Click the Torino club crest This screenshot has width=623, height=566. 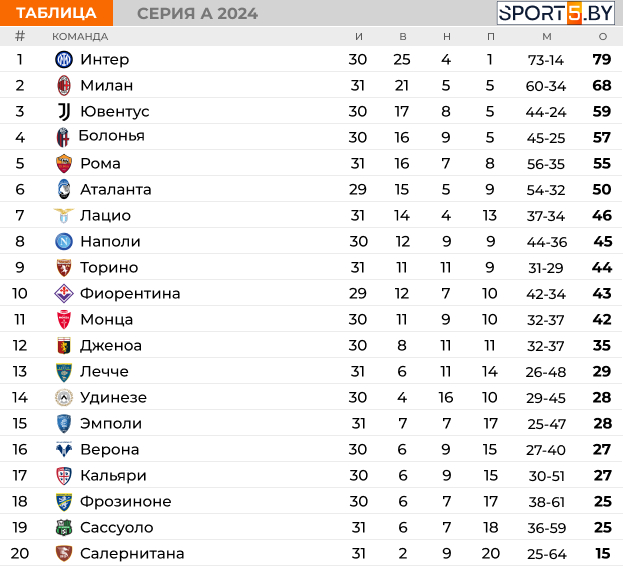click(x=64, y=267)
